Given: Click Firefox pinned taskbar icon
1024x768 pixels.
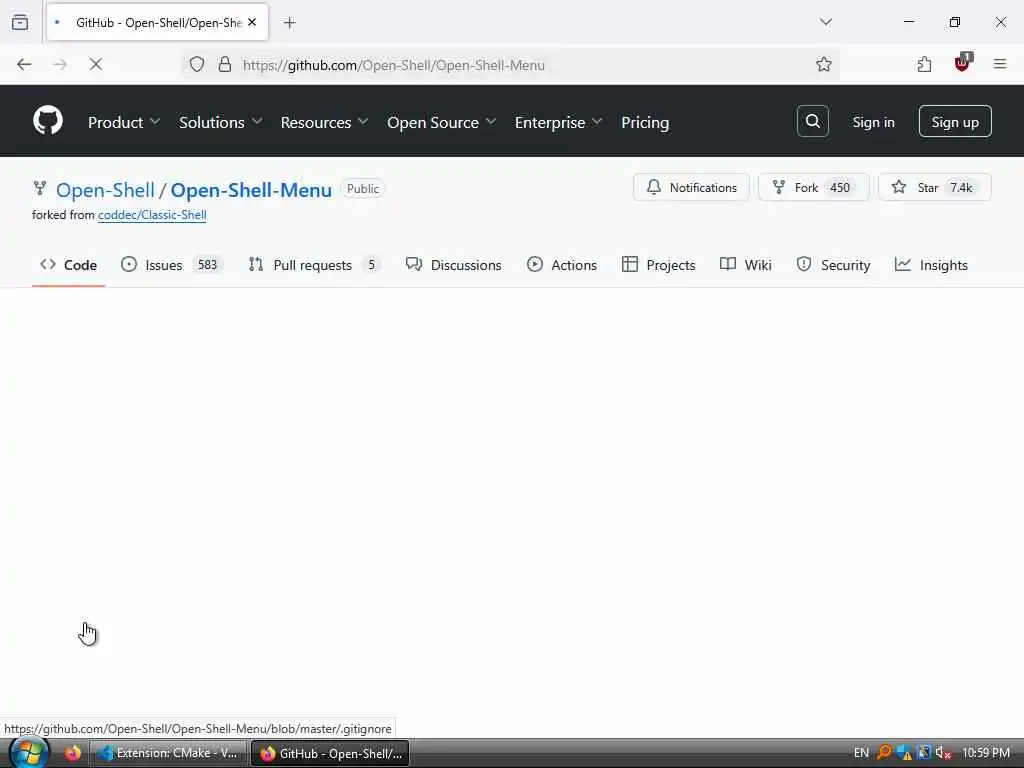Looking at the screenshot, I should pos(72,753).
